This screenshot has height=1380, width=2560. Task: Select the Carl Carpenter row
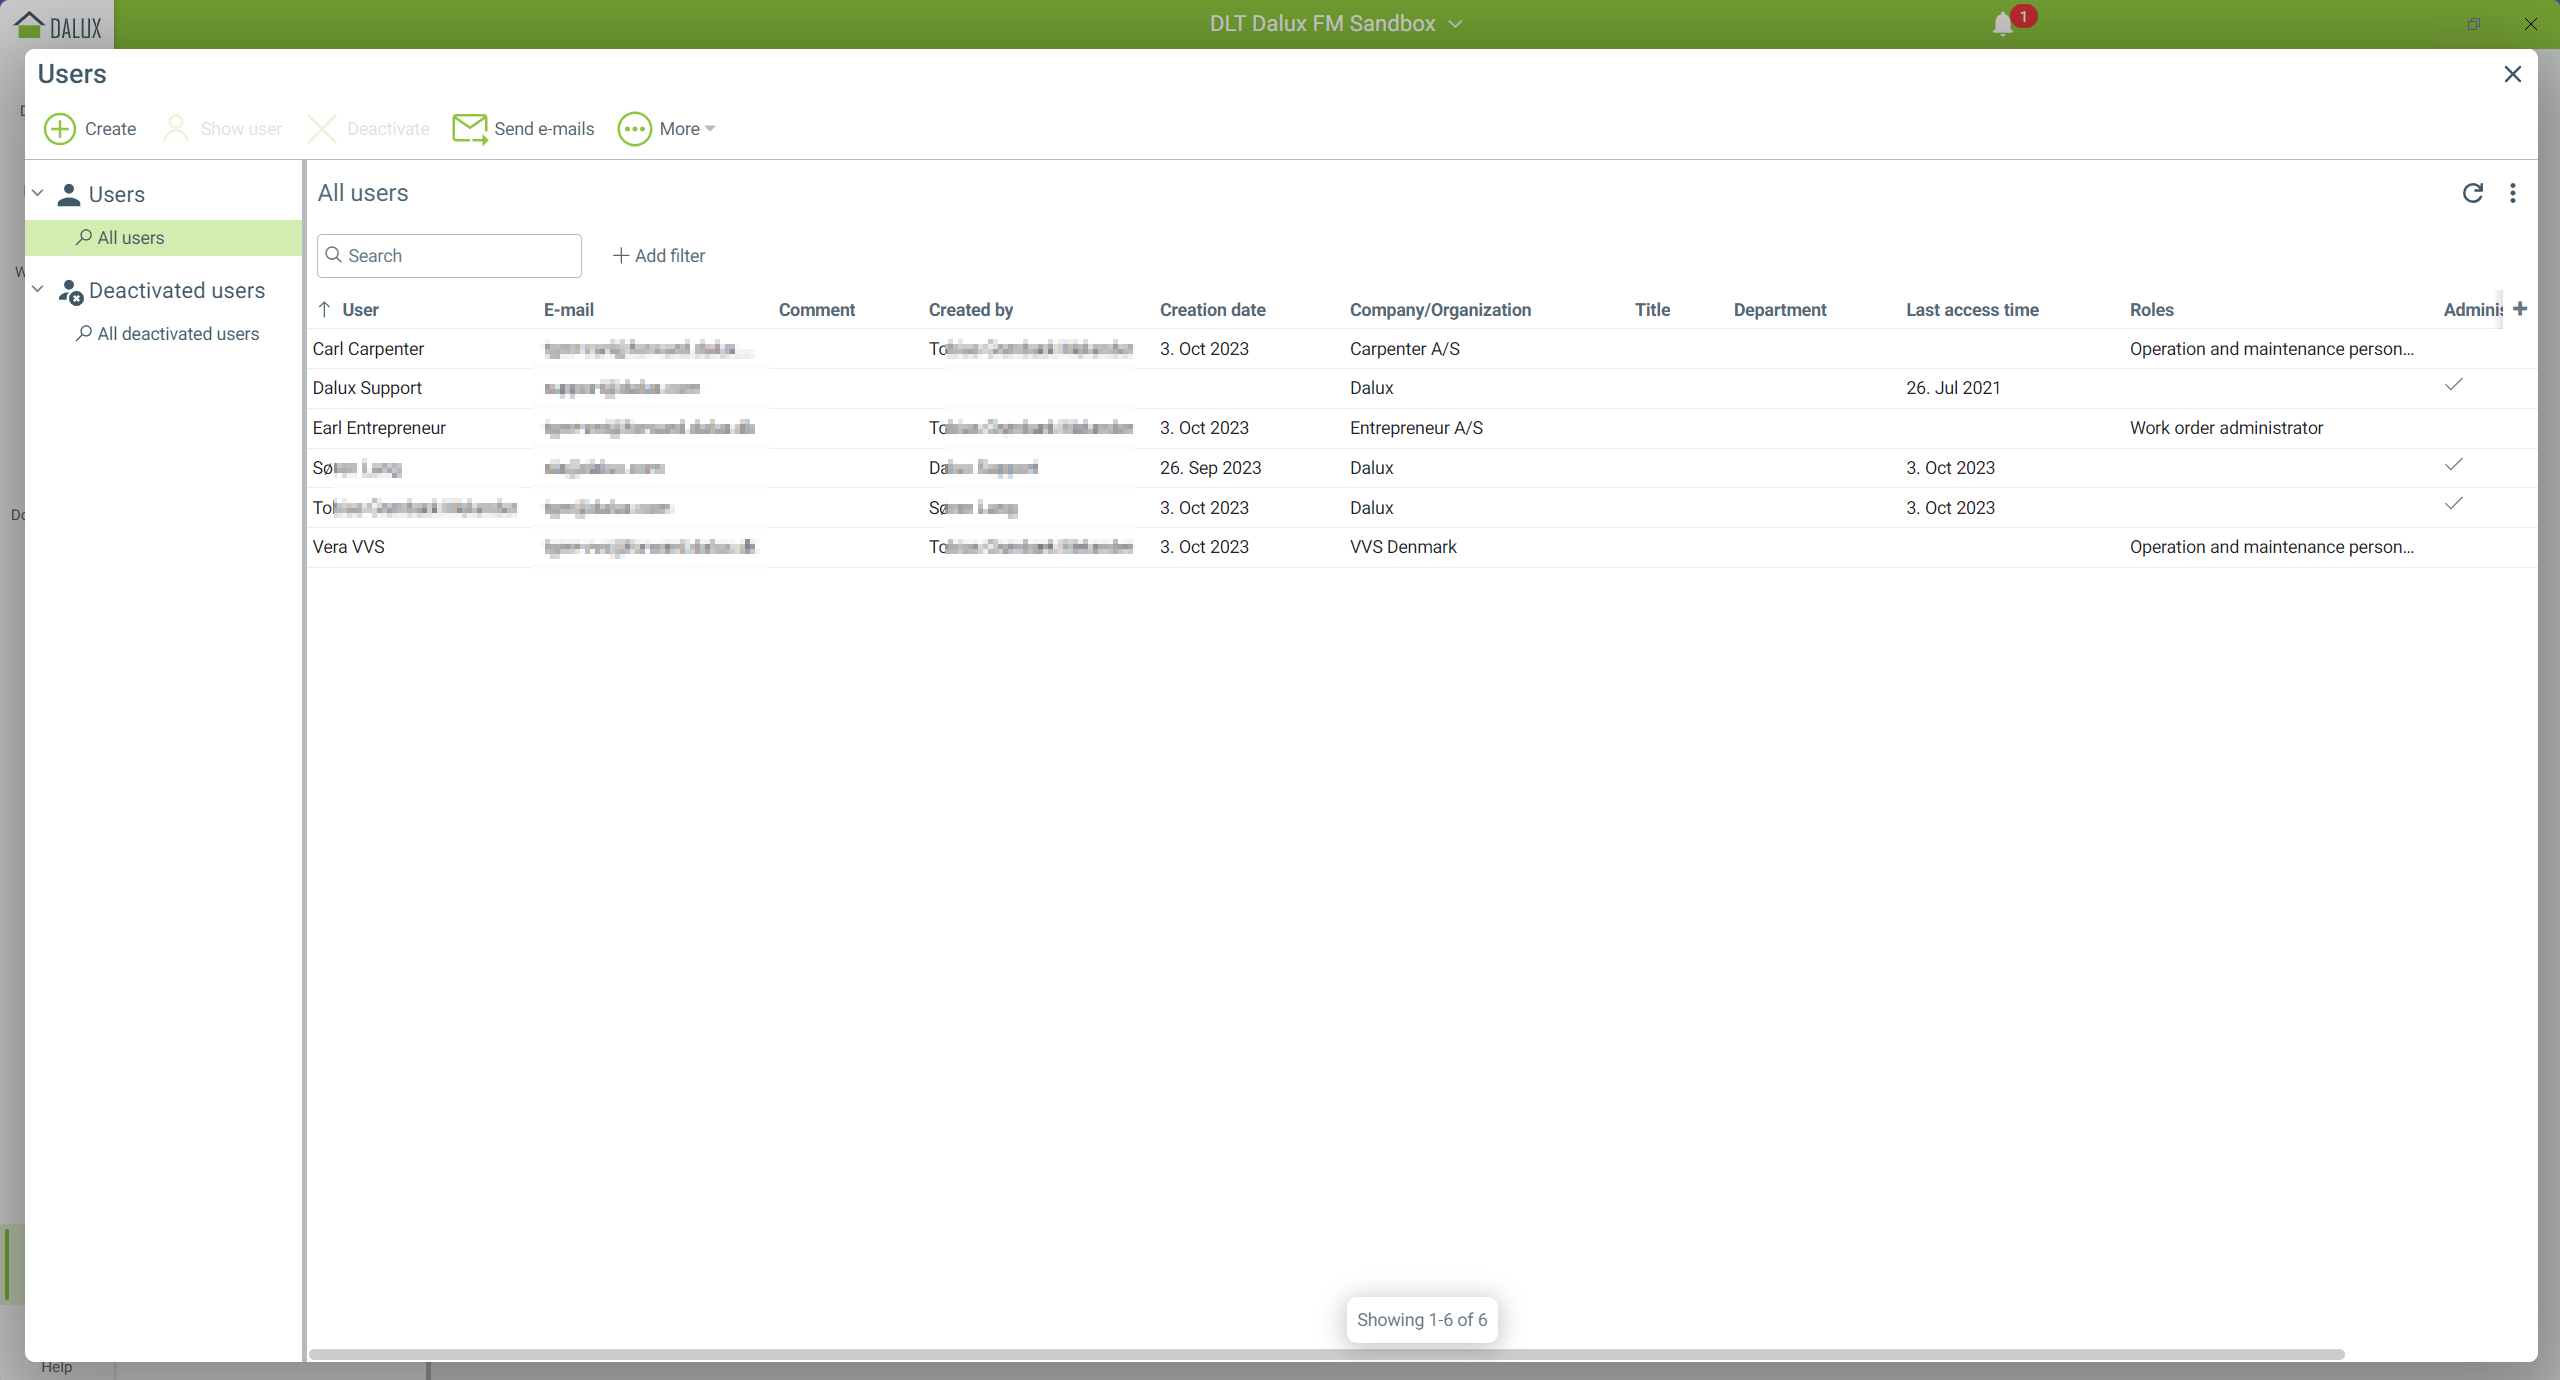[x=368, y=349]
